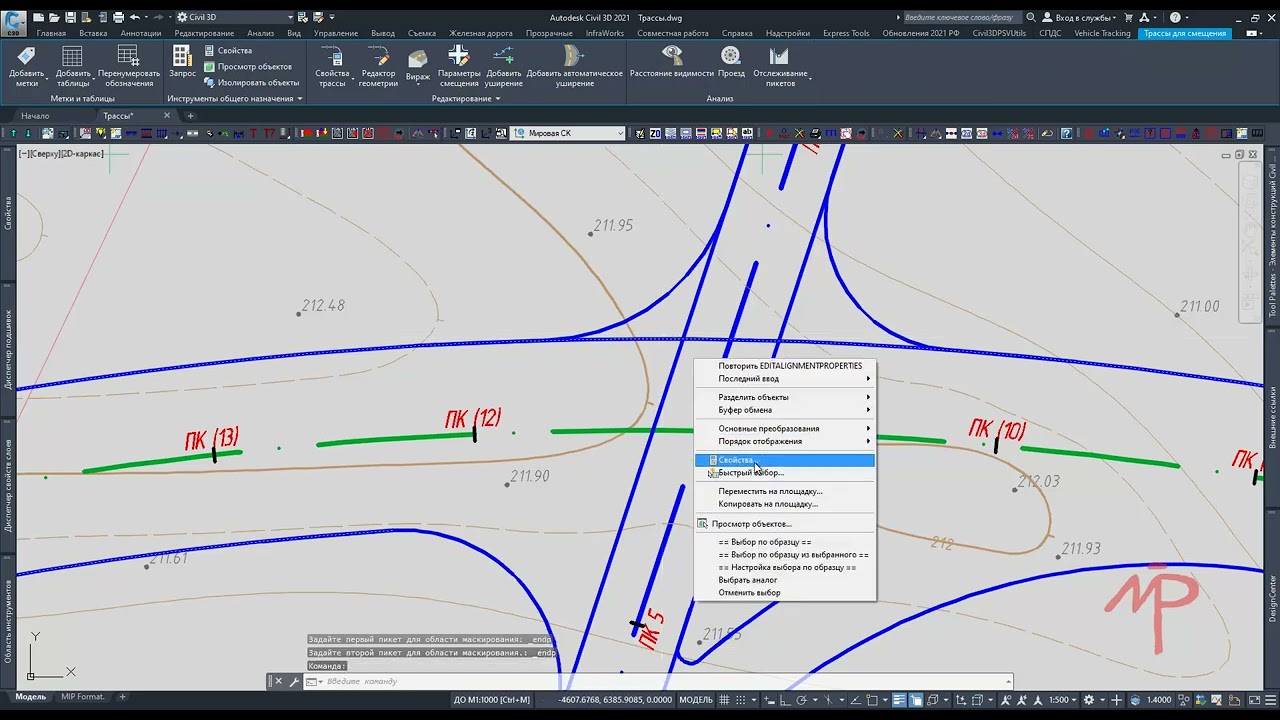Toggle clean screen icon in the status bar
The image size is (1280, 720).
click(1254, 700)
